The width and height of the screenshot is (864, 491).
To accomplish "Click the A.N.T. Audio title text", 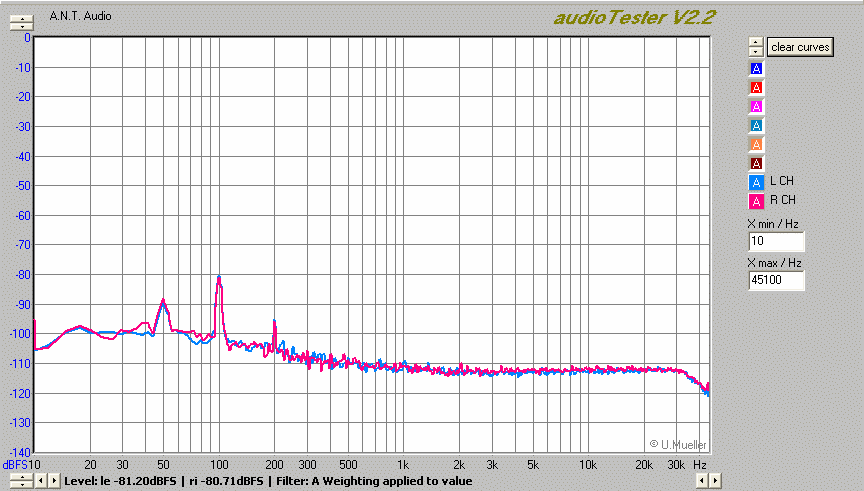I will pos(80,16).
